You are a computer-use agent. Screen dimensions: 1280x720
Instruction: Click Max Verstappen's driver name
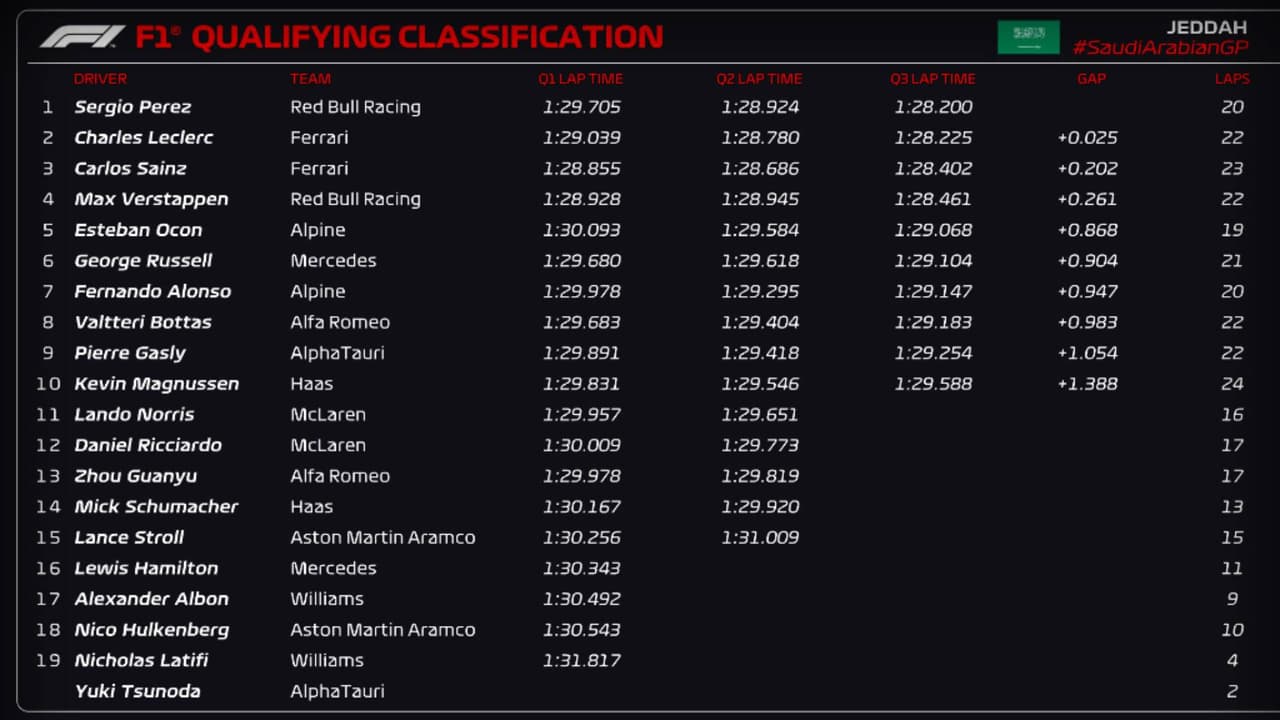[151, 199]
